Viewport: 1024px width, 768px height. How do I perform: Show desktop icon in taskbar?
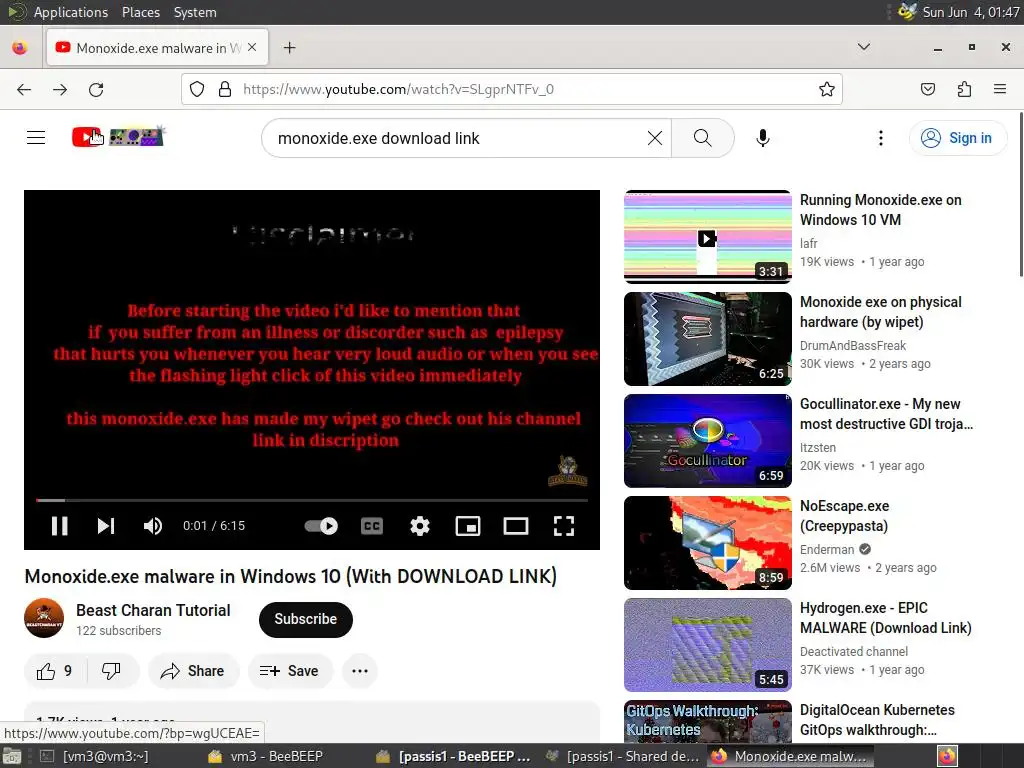pos(12,756)
